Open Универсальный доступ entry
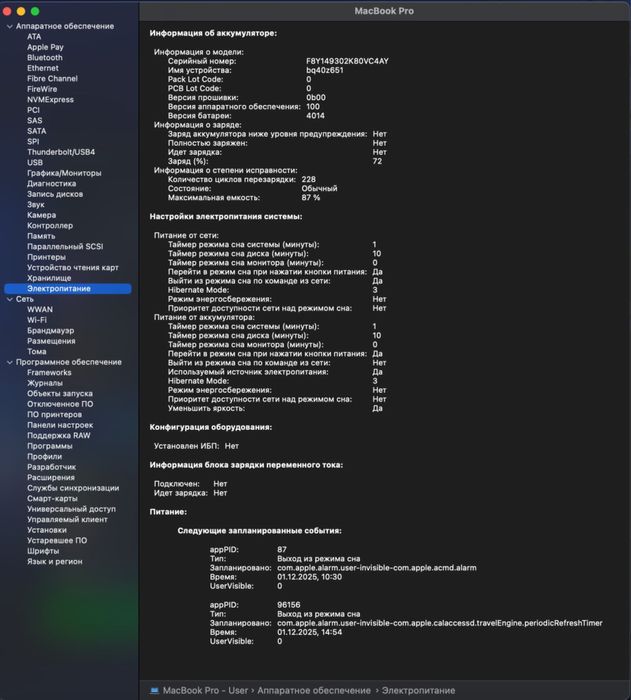The height and width of the screenshot is (700, 631). tap(71, 509)
